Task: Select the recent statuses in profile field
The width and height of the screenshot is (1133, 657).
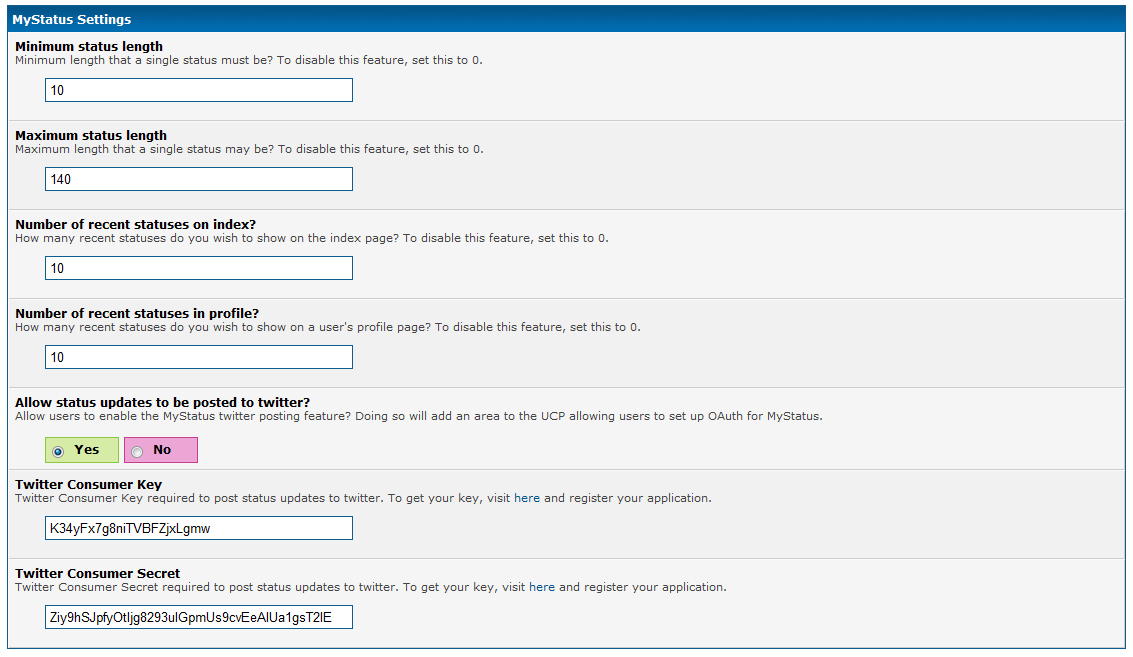Action: 199,357
